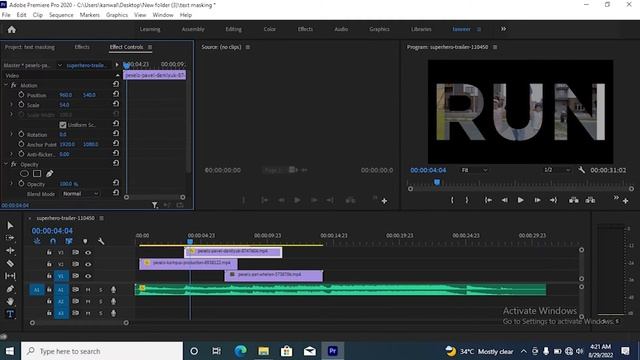Solo audio track A1
640x360 pixels.
coord(100,290)
